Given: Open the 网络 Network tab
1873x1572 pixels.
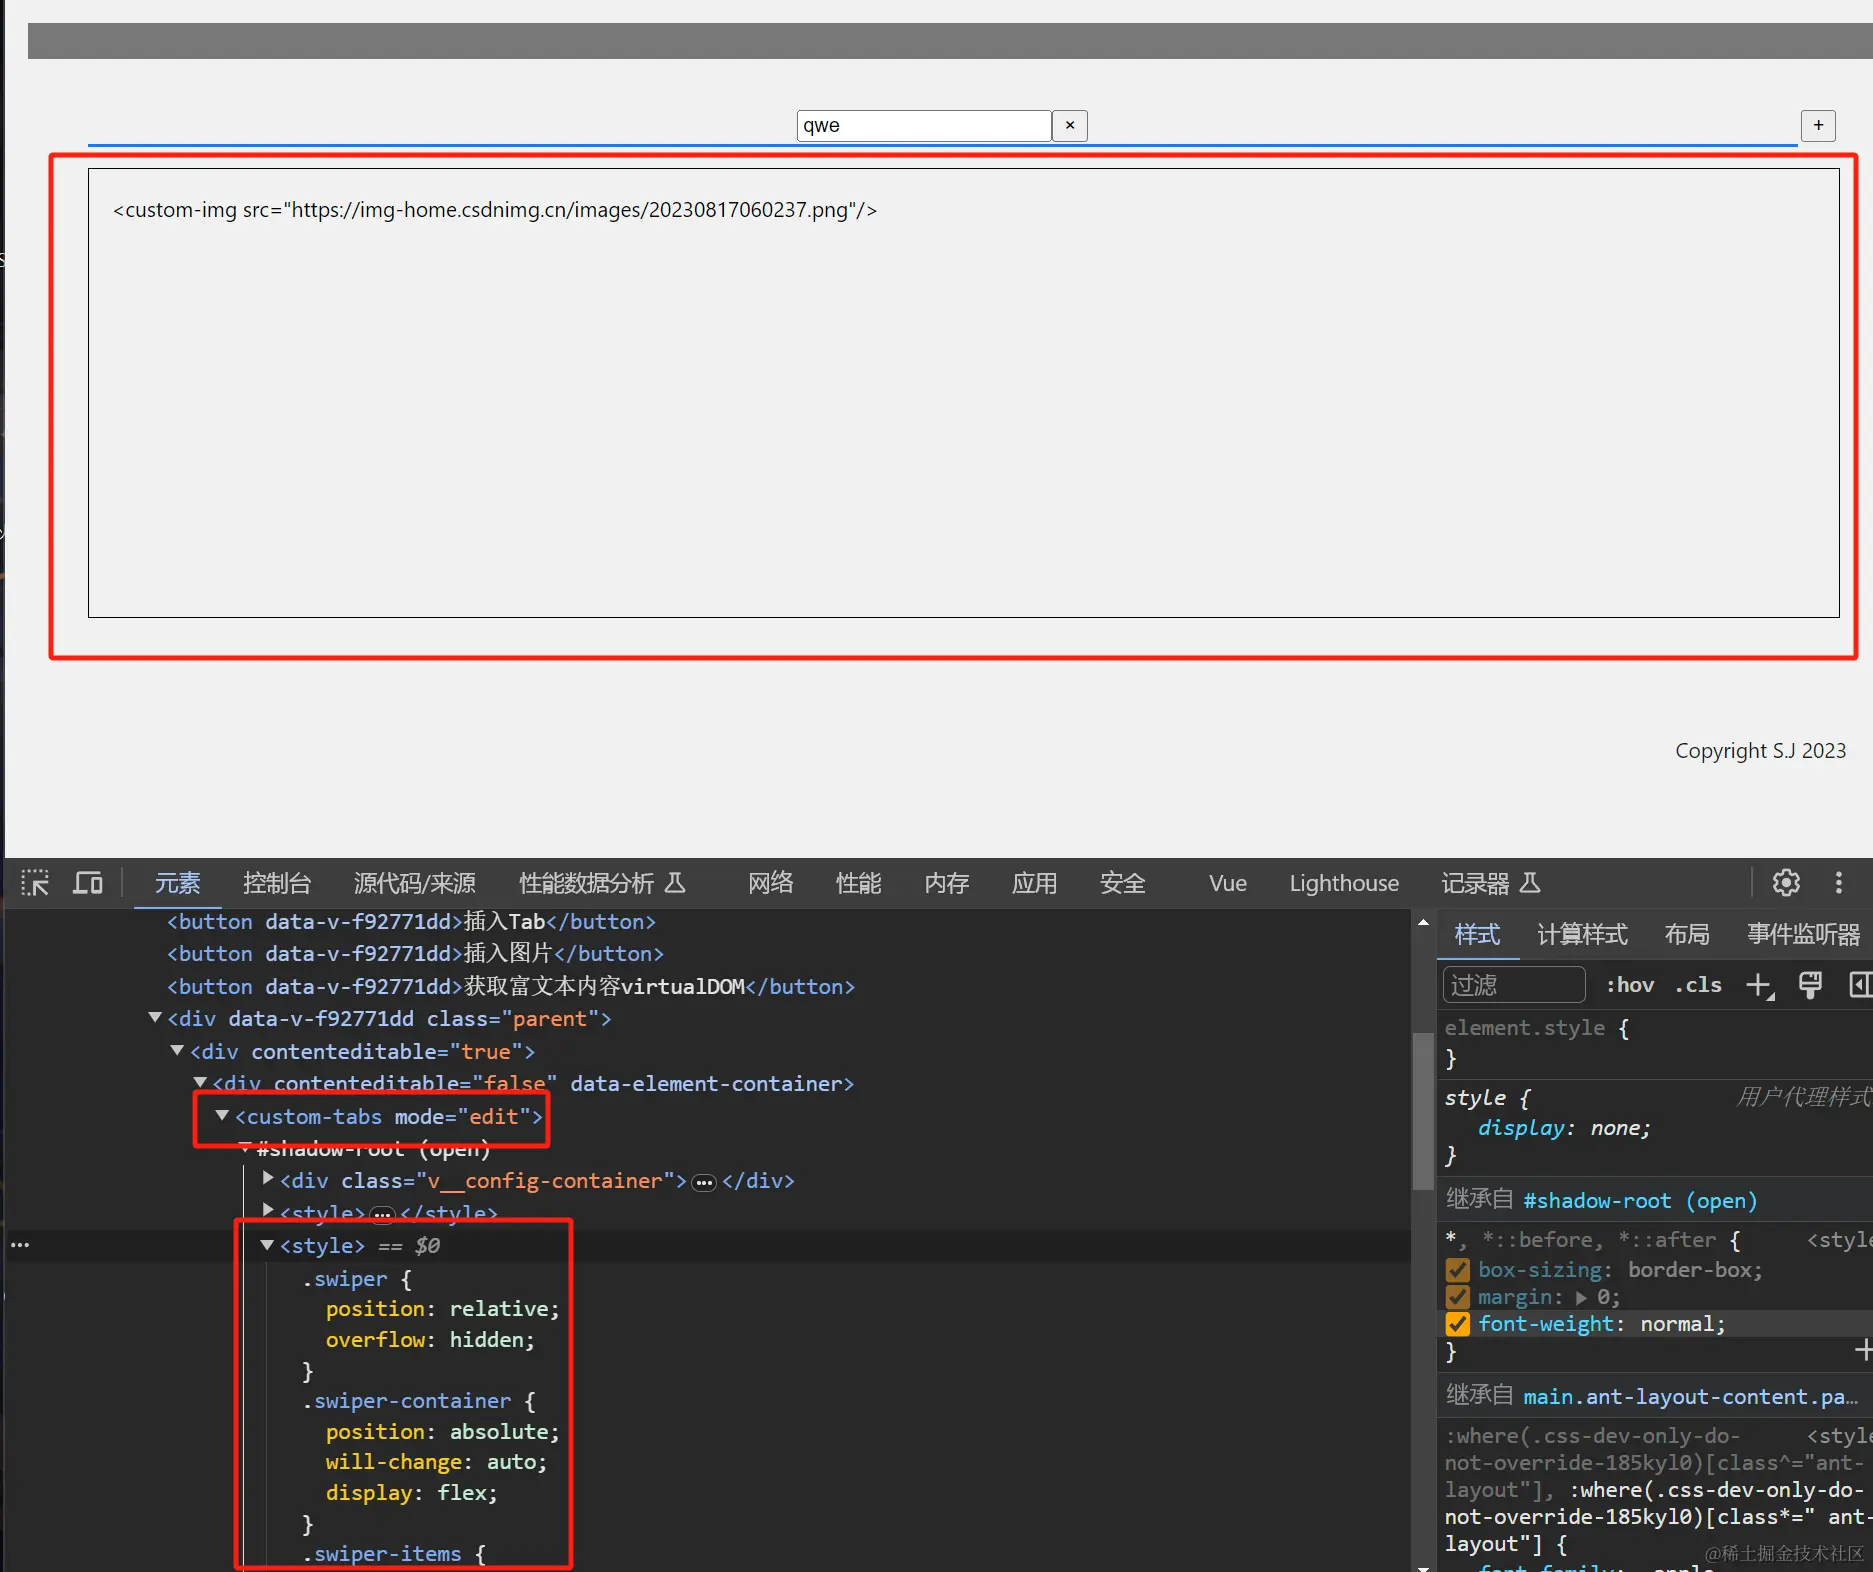Looking at the screenshot, I should pos(770,883).
